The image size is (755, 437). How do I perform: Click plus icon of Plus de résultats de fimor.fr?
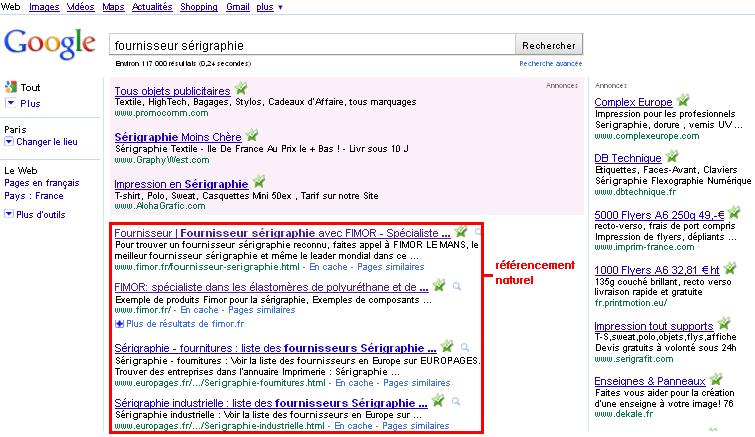coord(119,324)
